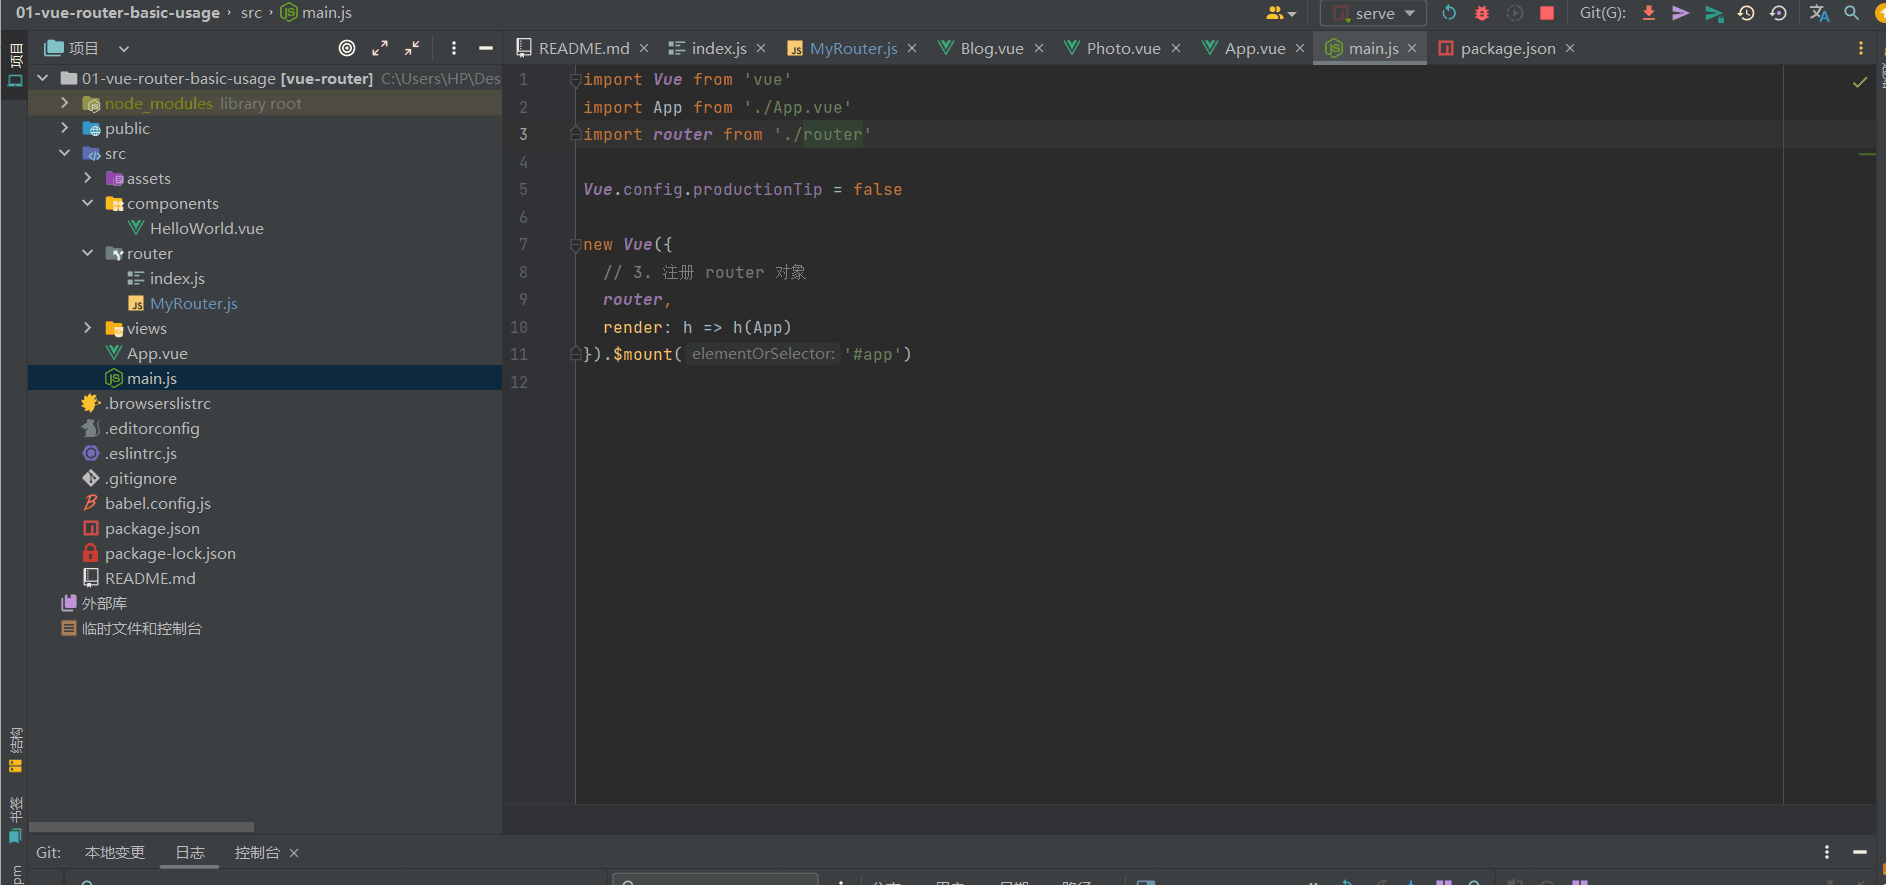Image resolution: width=1886 pixels, height=885 pixels.
Task: Select .gitignore file
Action: 141,478
